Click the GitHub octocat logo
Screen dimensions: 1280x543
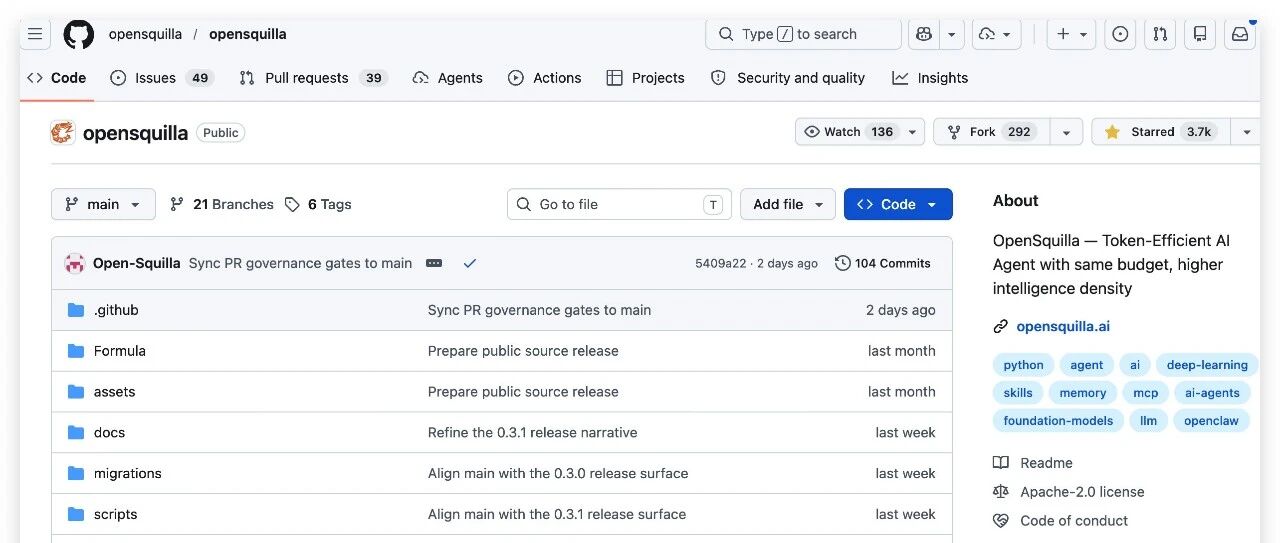[x=79, y=34]
